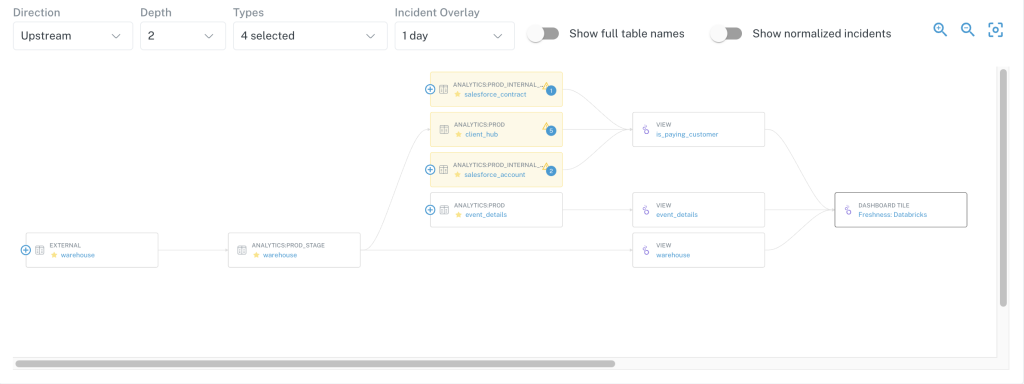
Task: Click the zoom out magnifier icon
Action: point(967,29)
